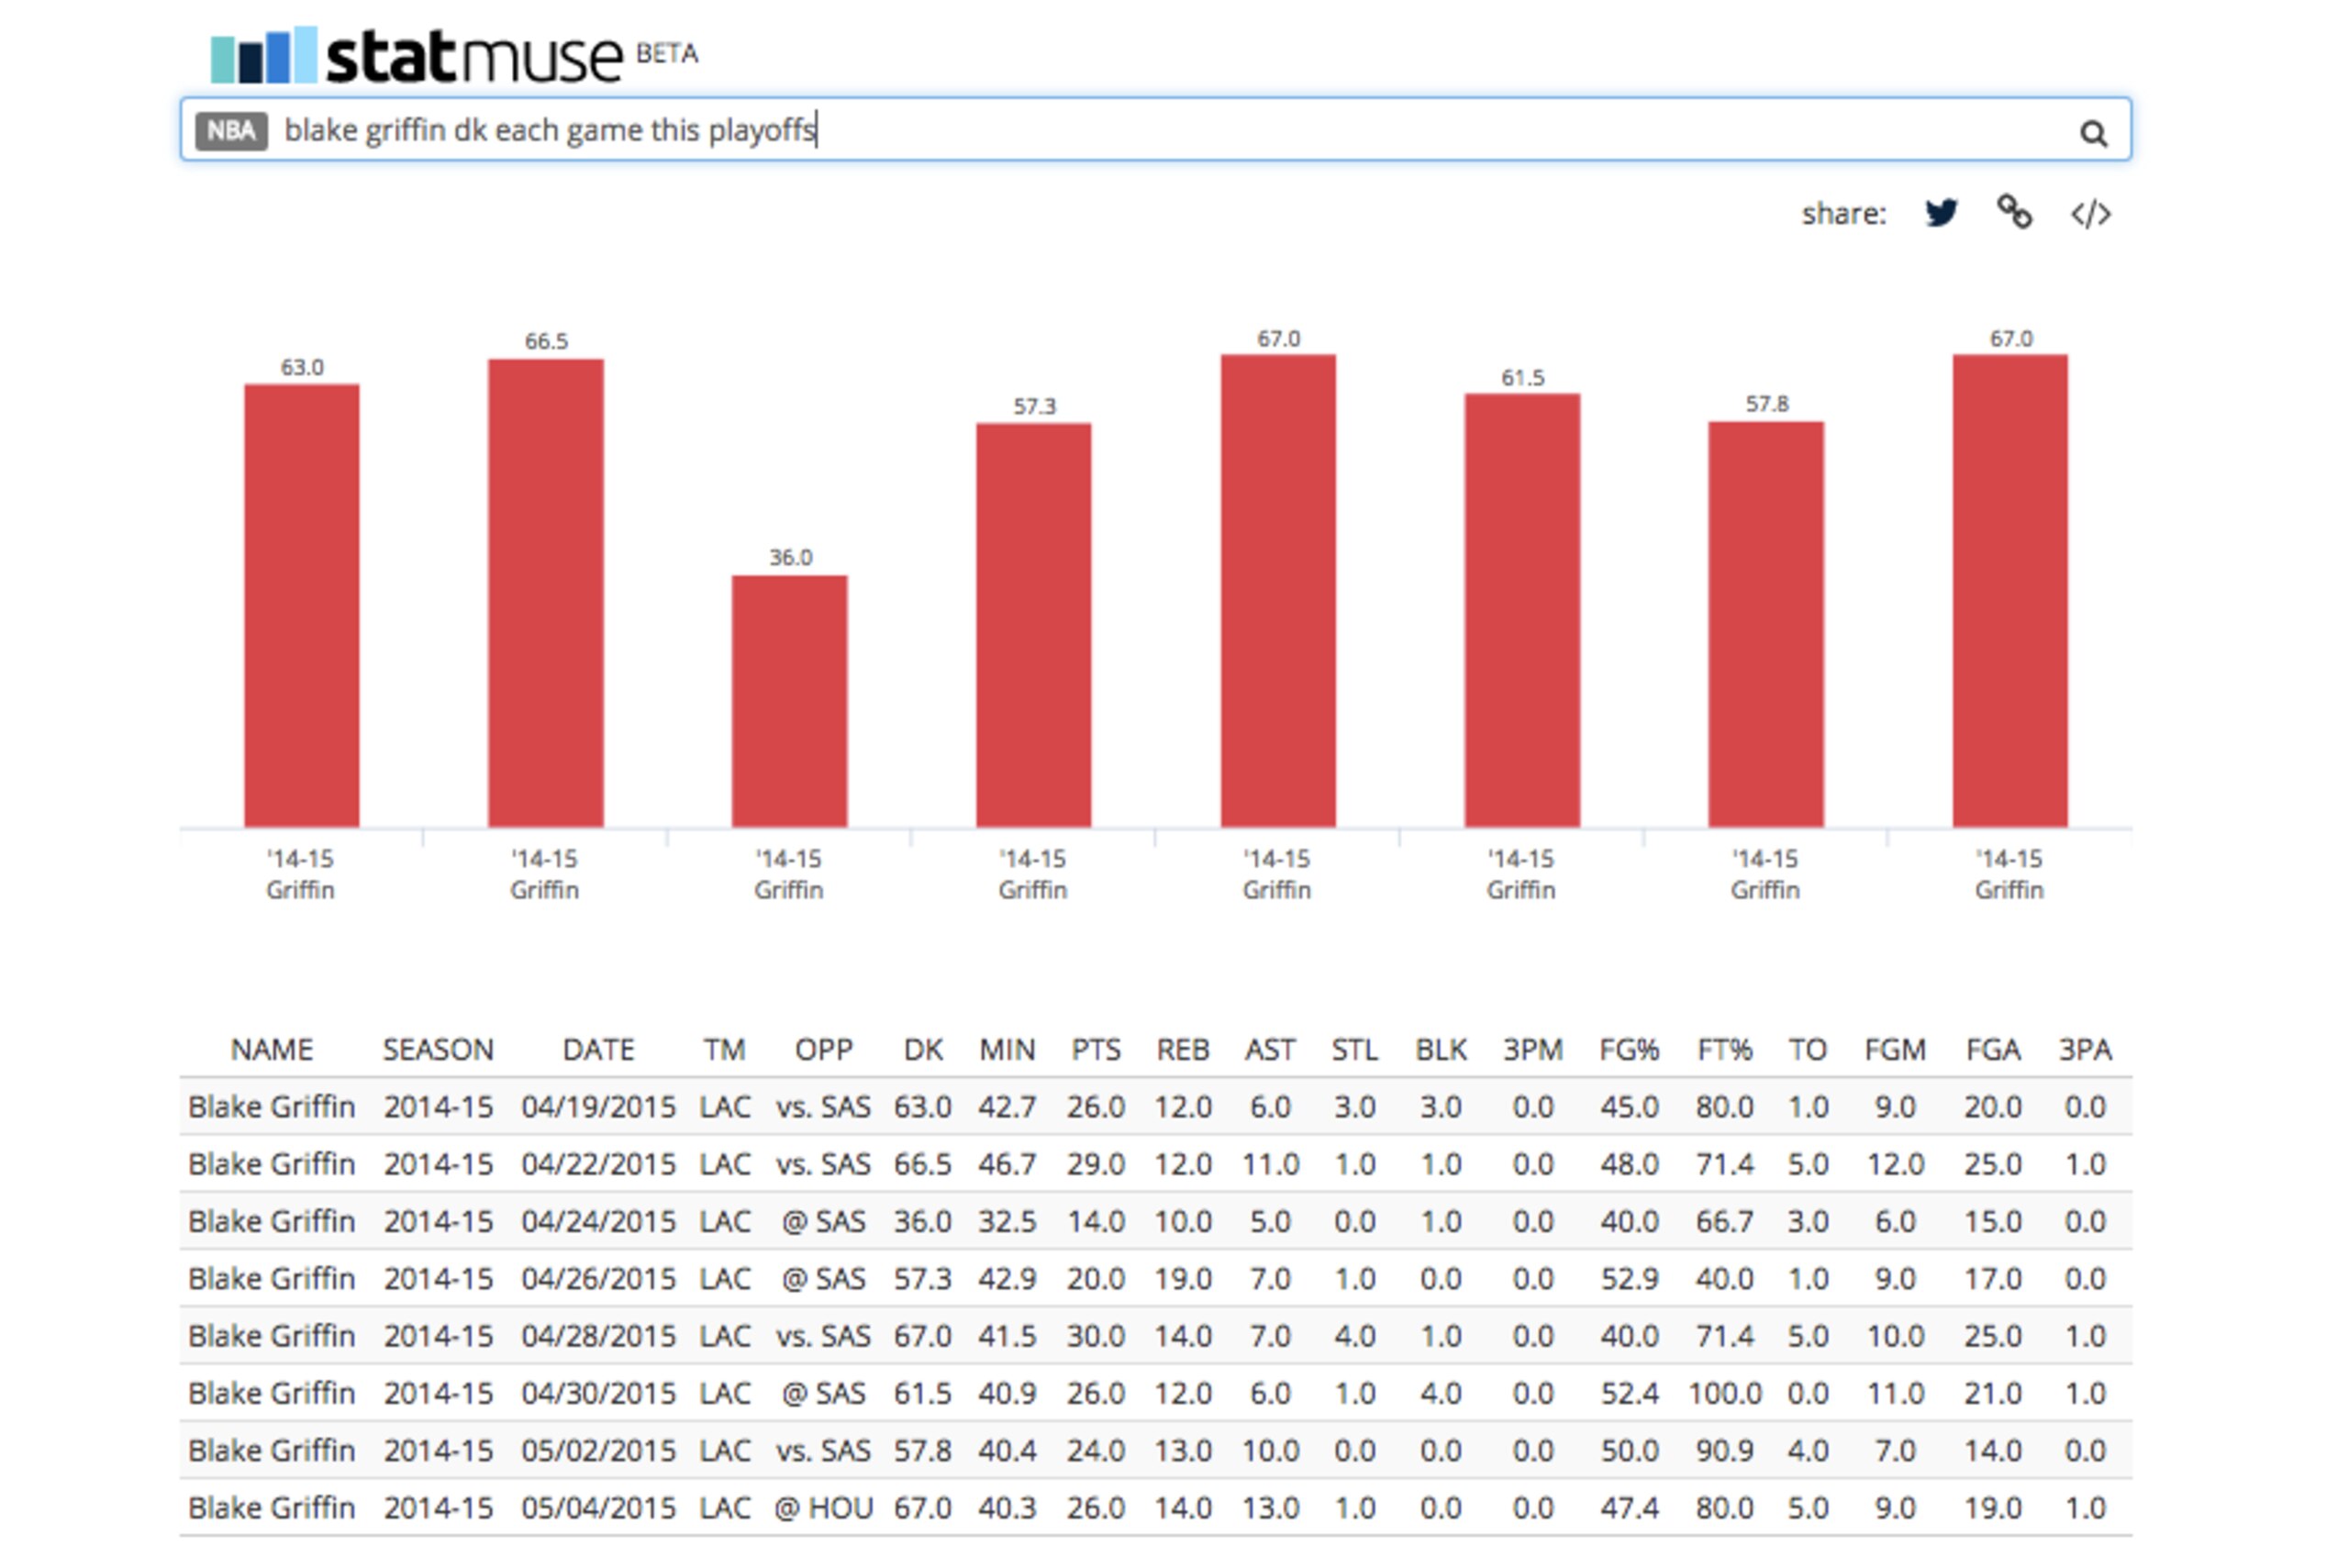This screenshot has width=2349, height=1568.
Task: Sort by the DK column header
Action: pyautogui.click(x=923, y=1049)
